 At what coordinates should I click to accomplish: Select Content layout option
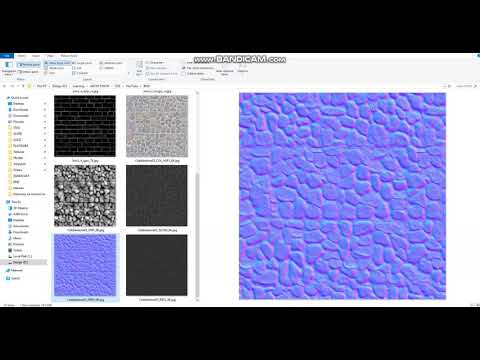[x=80, y=73]
